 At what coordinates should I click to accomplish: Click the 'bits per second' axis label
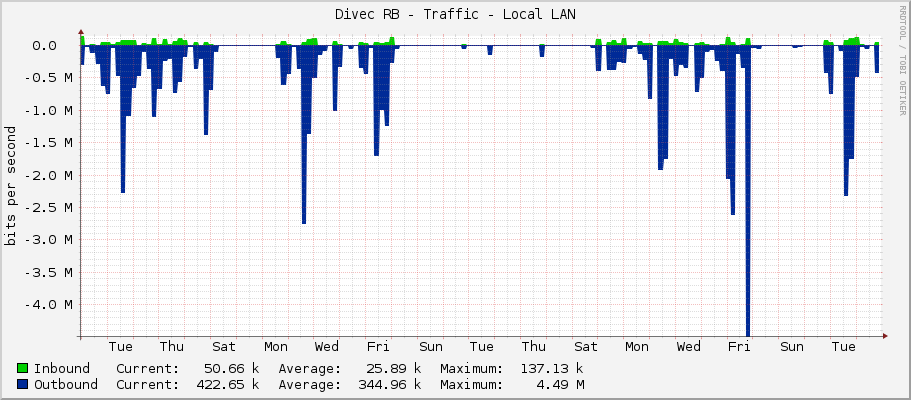[10, 185]
